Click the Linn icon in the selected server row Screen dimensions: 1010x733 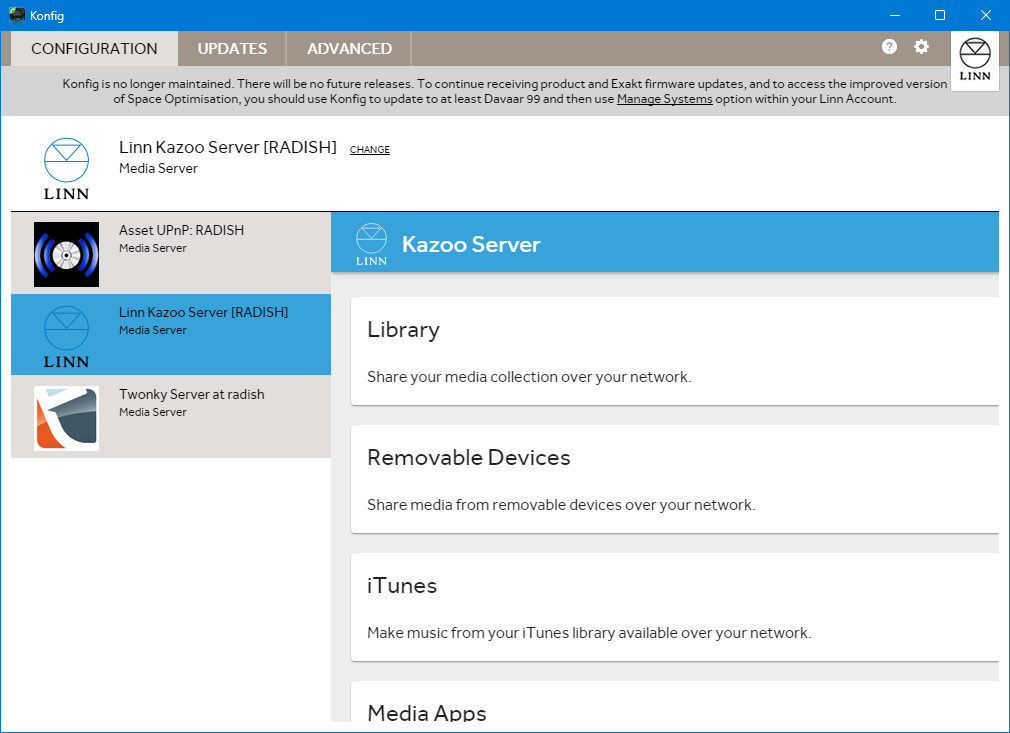pyautogui.click(x=66, y=336)
